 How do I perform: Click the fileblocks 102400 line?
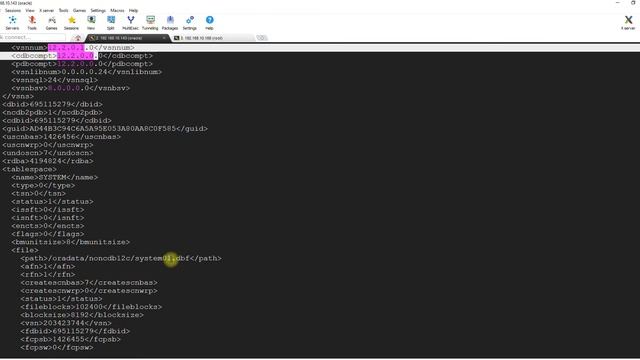pos(91,307)
